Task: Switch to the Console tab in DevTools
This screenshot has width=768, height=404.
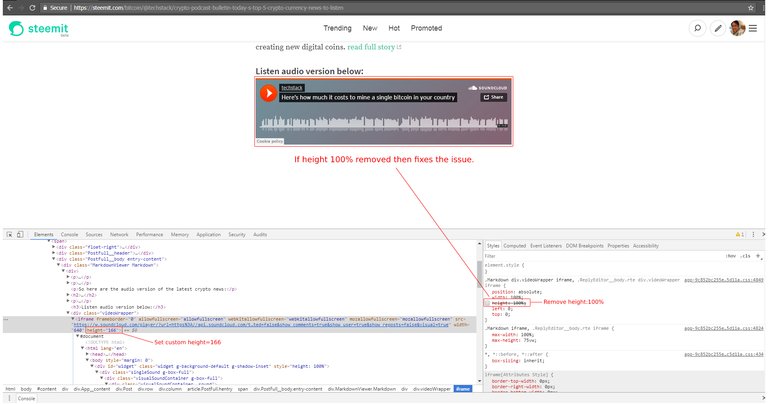Action: (x=69, y=234)
